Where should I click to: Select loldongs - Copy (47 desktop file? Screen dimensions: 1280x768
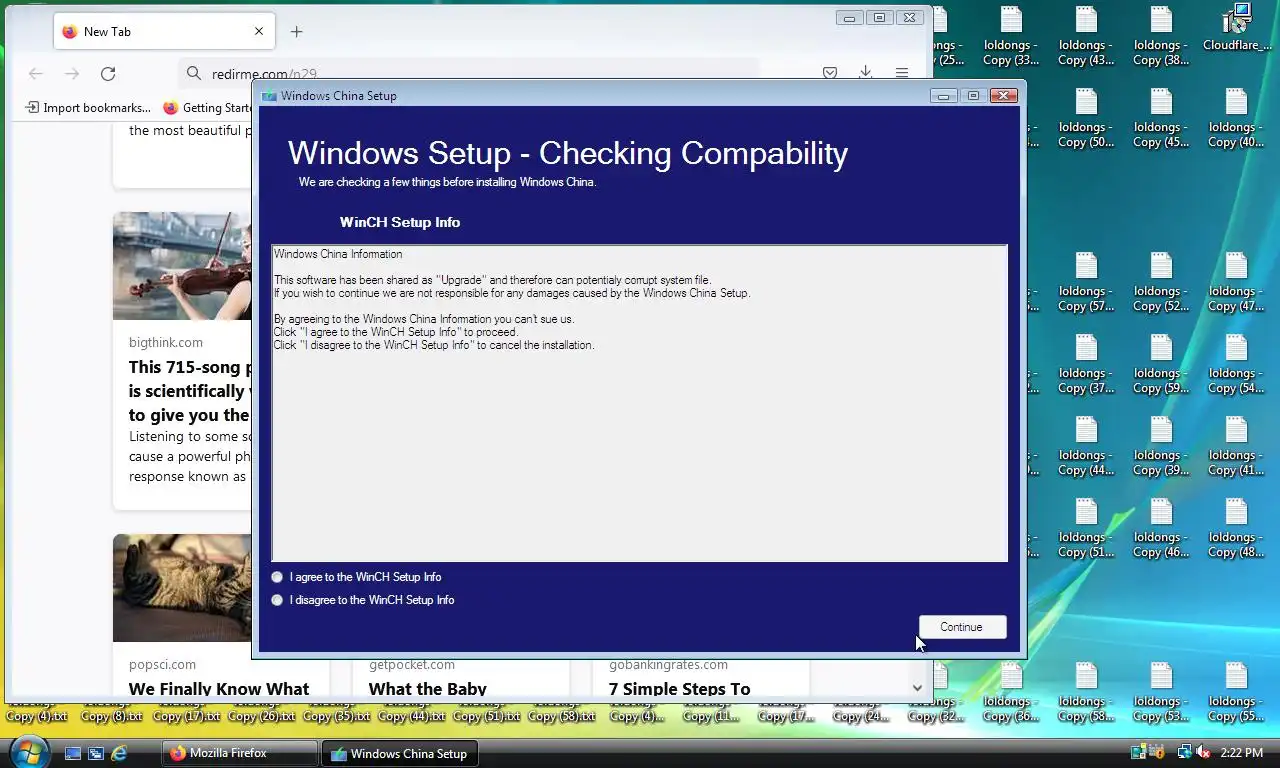(1236, 282)
